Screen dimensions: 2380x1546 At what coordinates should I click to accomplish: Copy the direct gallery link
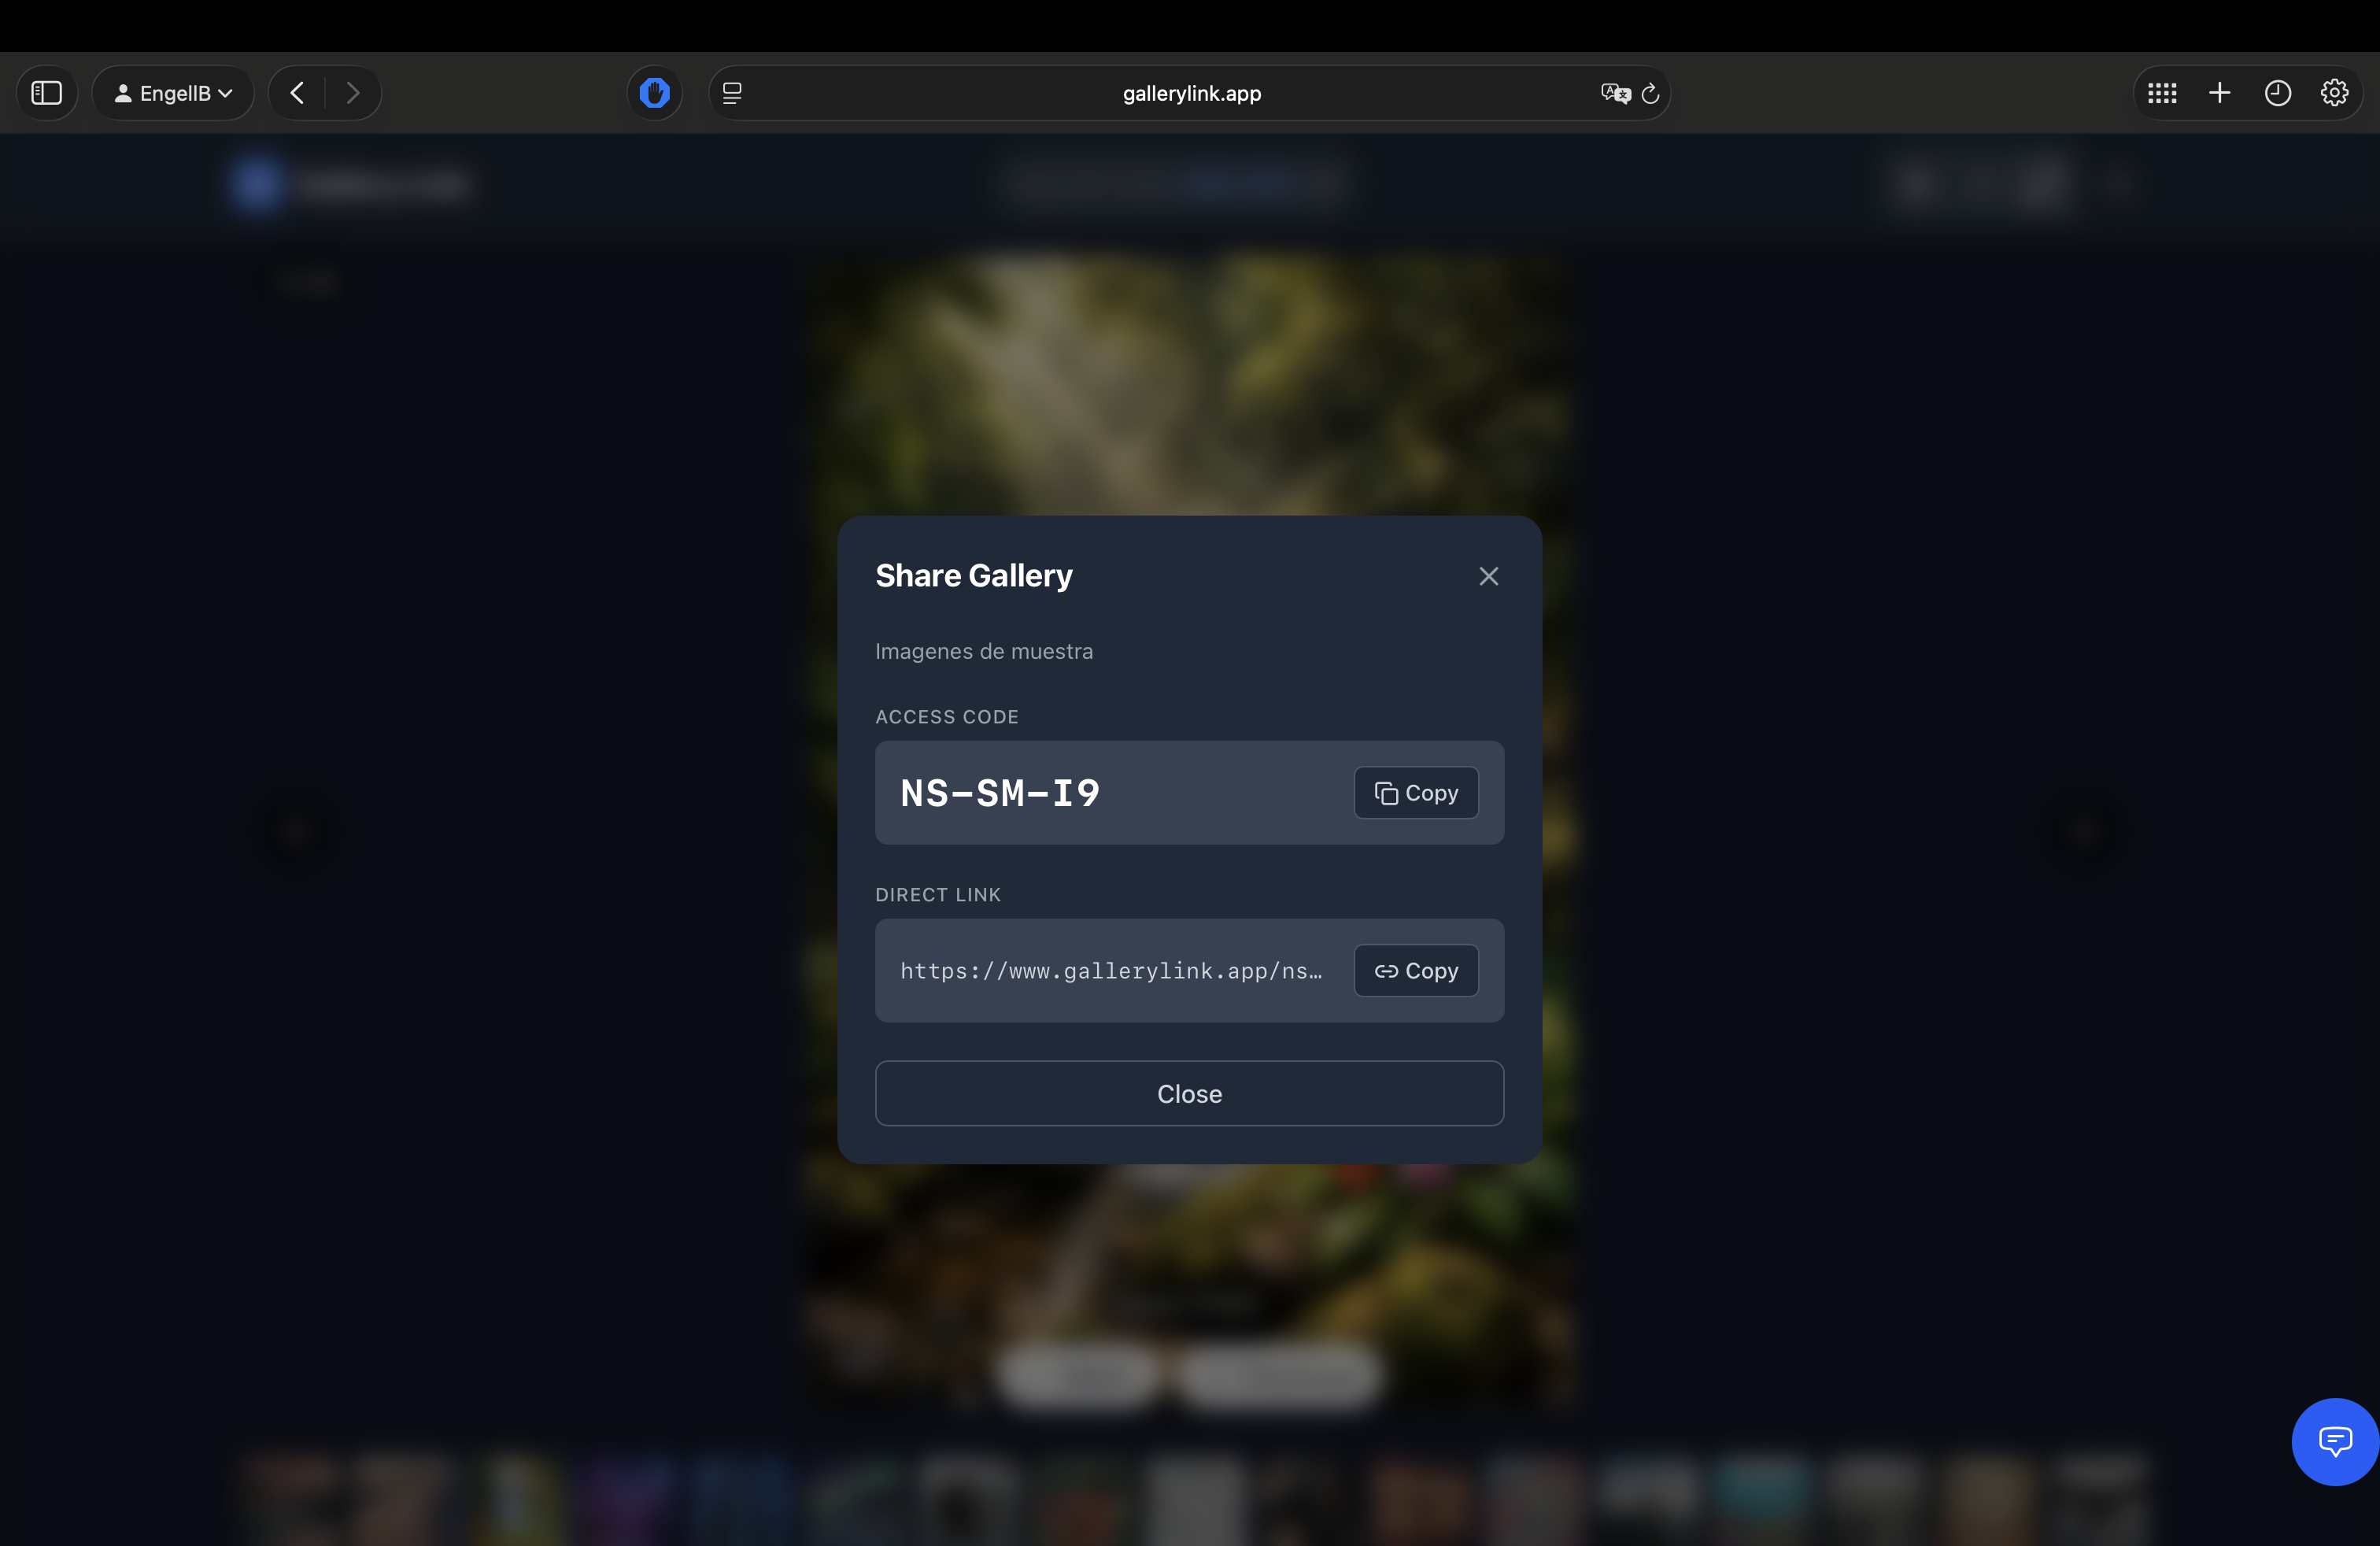(x=1415, y=971)
